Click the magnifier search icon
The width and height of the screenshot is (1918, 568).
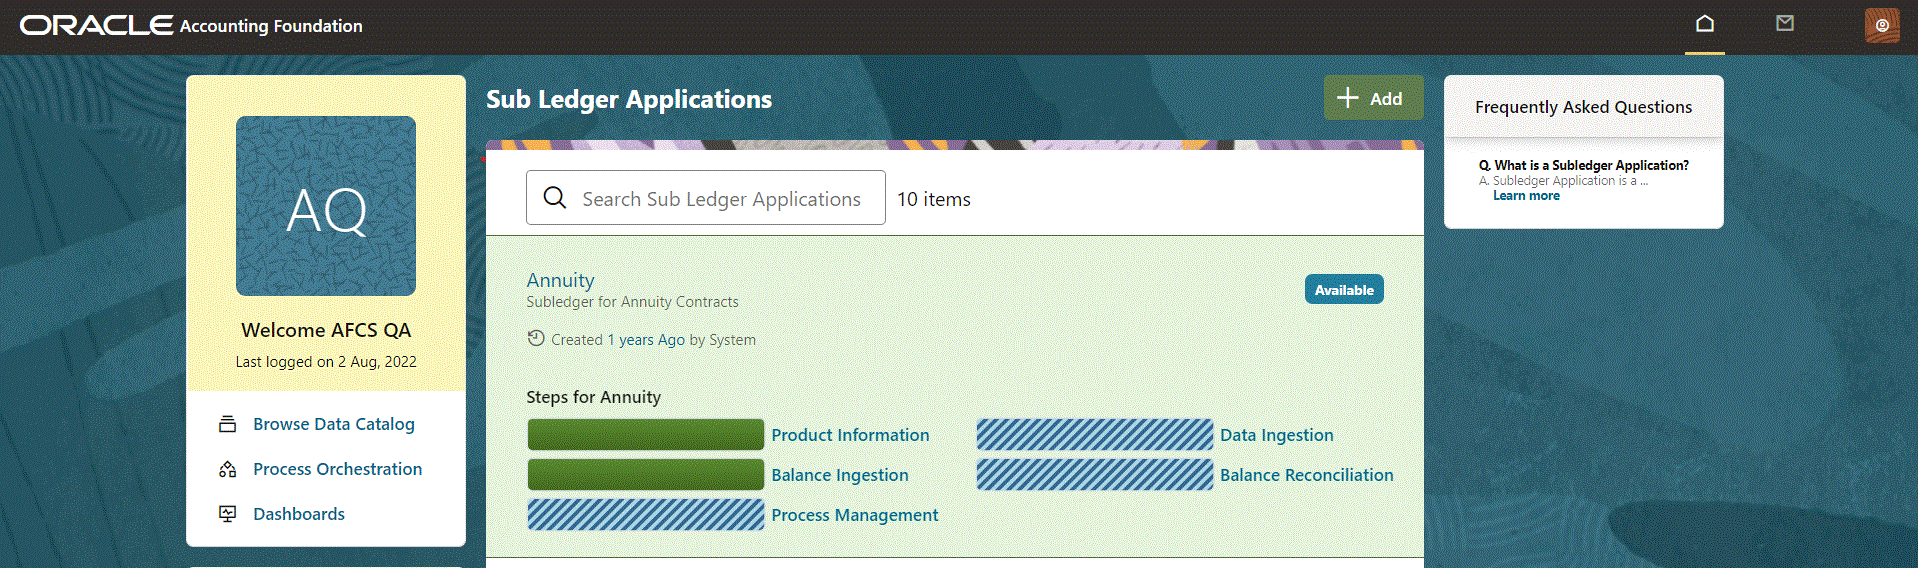pos(555,198)
